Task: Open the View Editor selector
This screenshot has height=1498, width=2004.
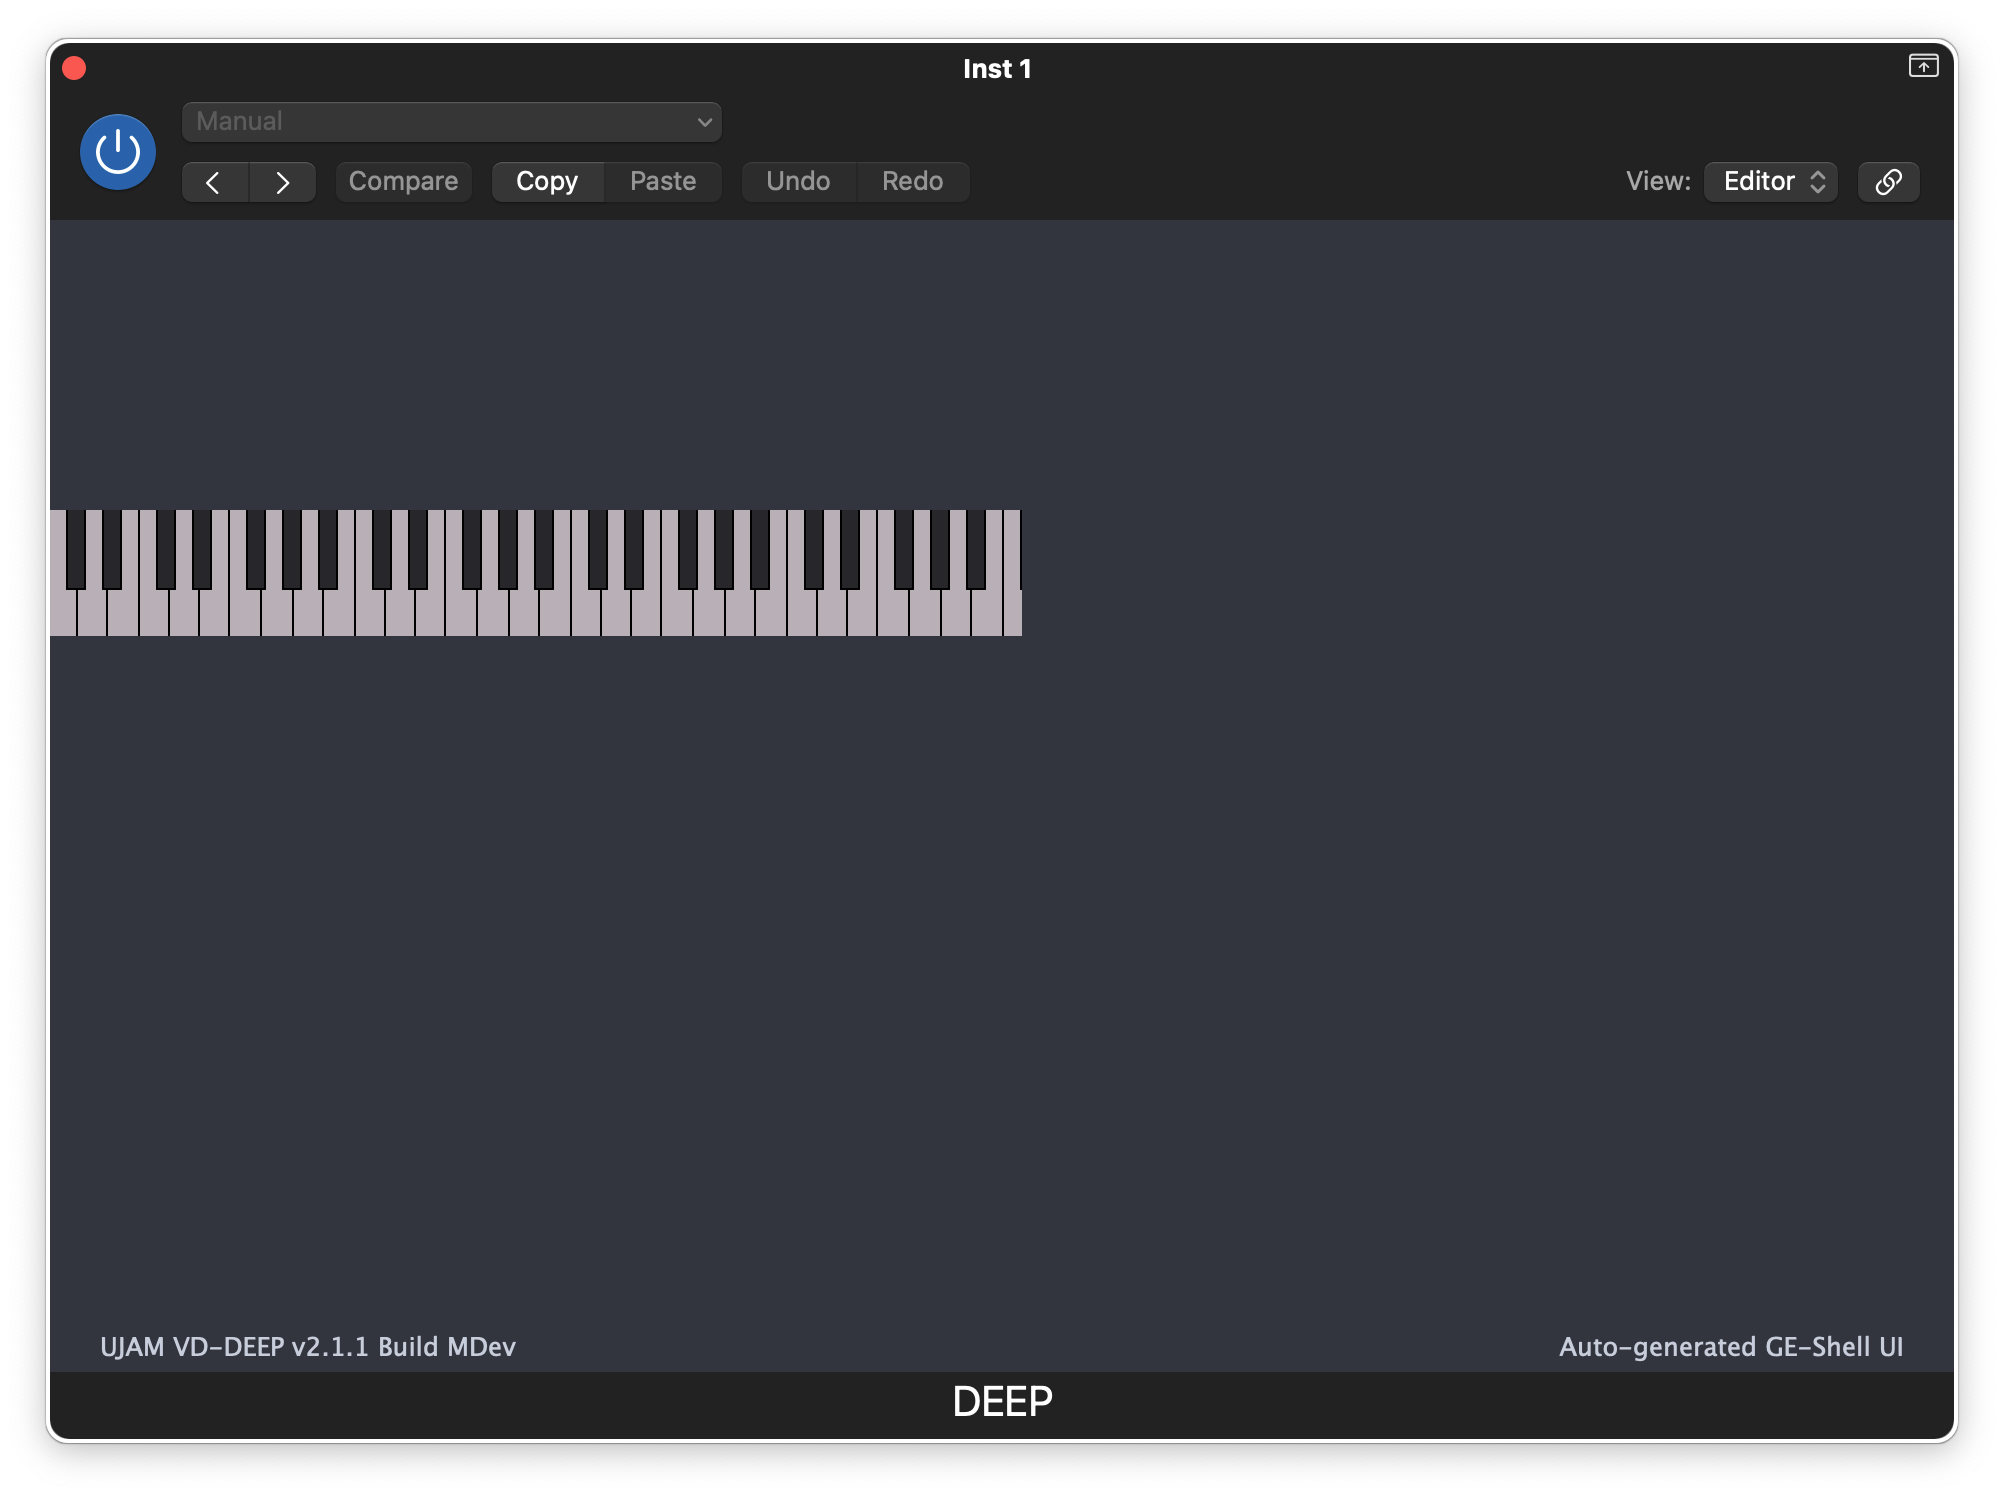Action: pos(1771,182)
